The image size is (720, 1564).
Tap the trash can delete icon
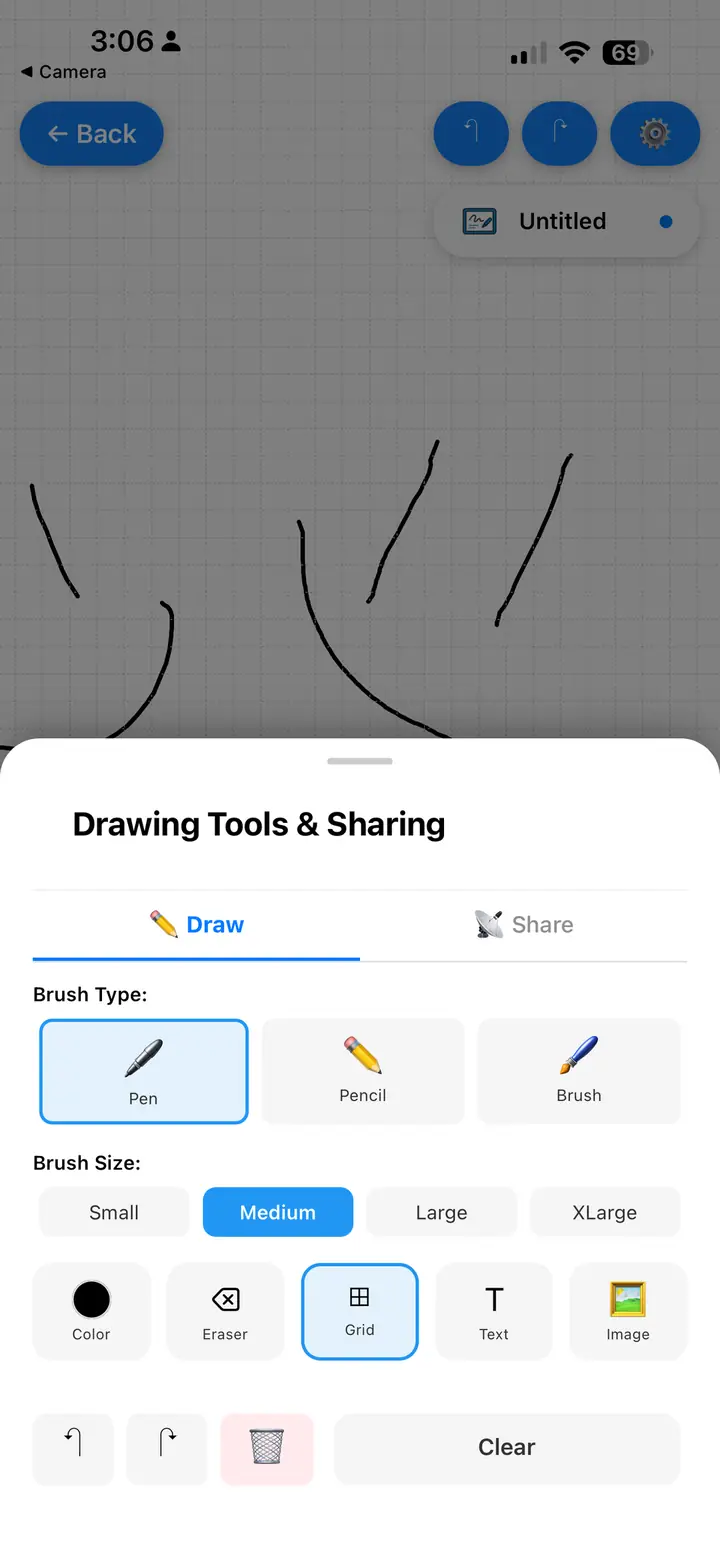click(267, 1448)
